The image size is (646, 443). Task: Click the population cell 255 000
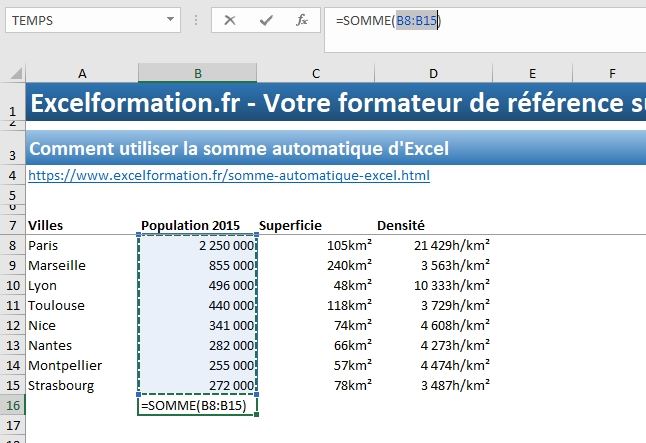(197, 365)
